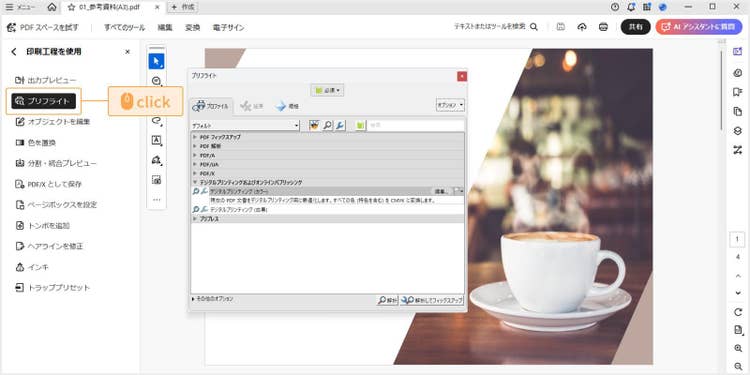The width and height of the screenshot is (750, 375).
Task: Switch to the 編集 menu
Action: click(x=165, y=27)
